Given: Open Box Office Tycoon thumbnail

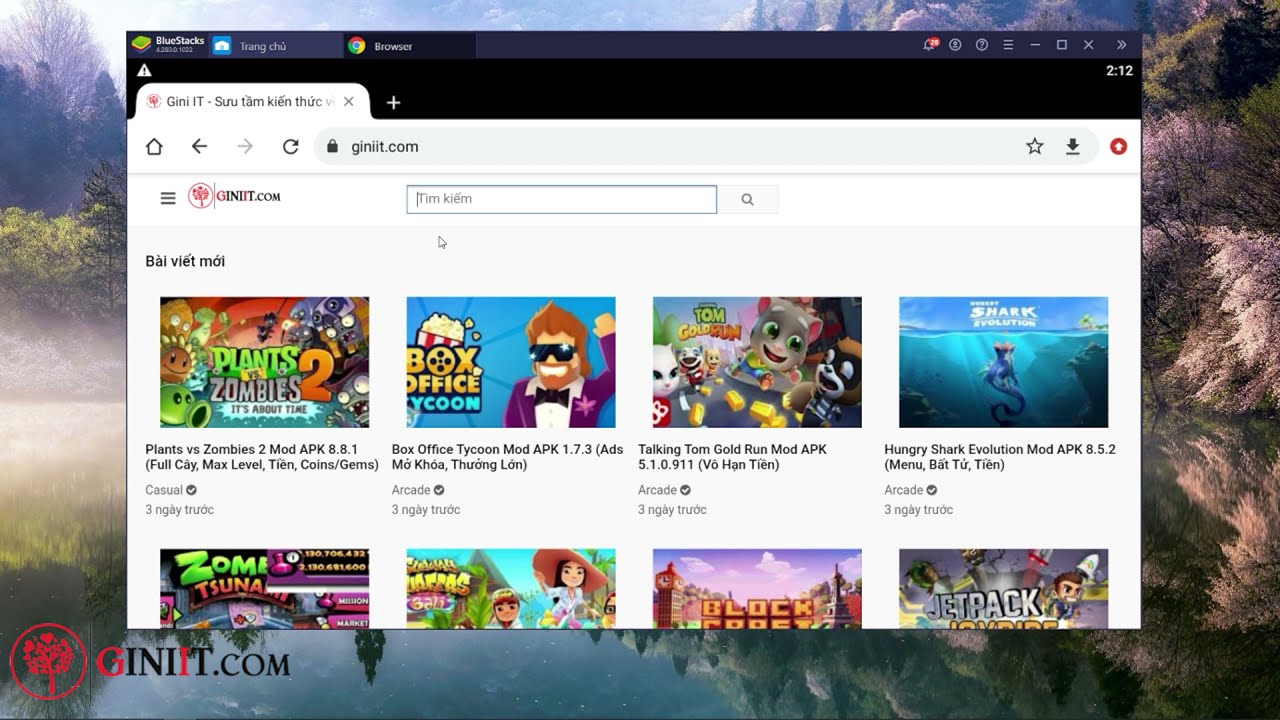Looking at the screenshot, I should [511, 362].
